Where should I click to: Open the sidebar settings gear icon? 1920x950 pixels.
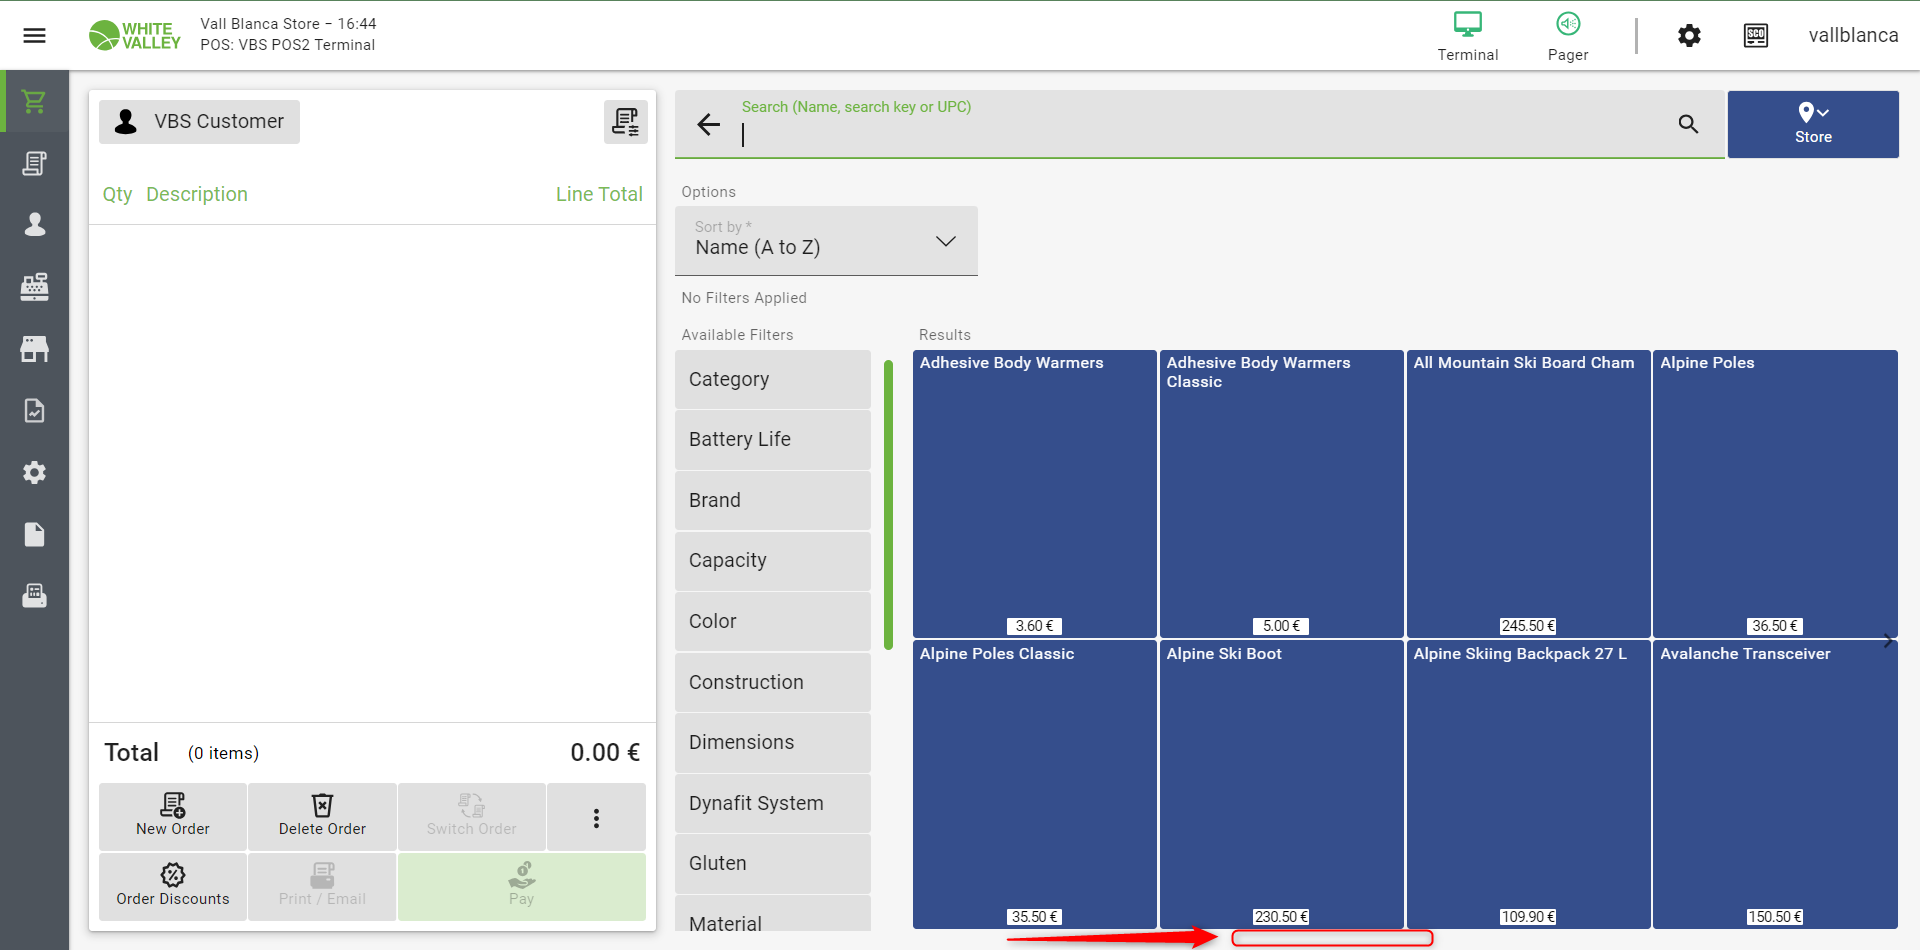click(34, 472)
